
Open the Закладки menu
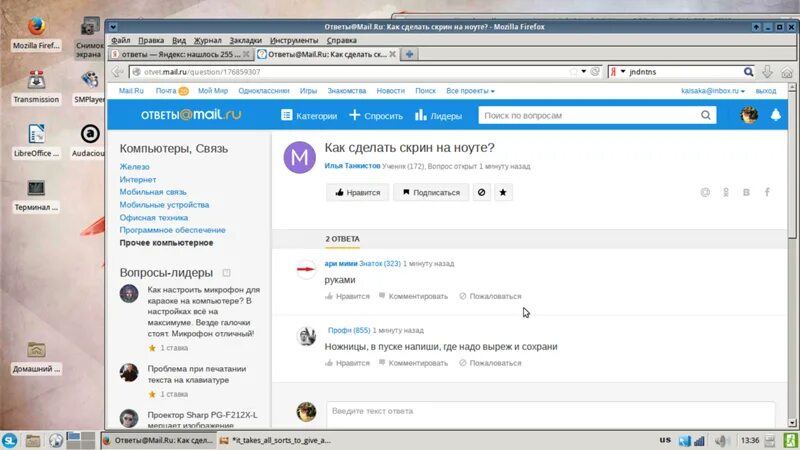pyautogui.click(x=245, y=40)
